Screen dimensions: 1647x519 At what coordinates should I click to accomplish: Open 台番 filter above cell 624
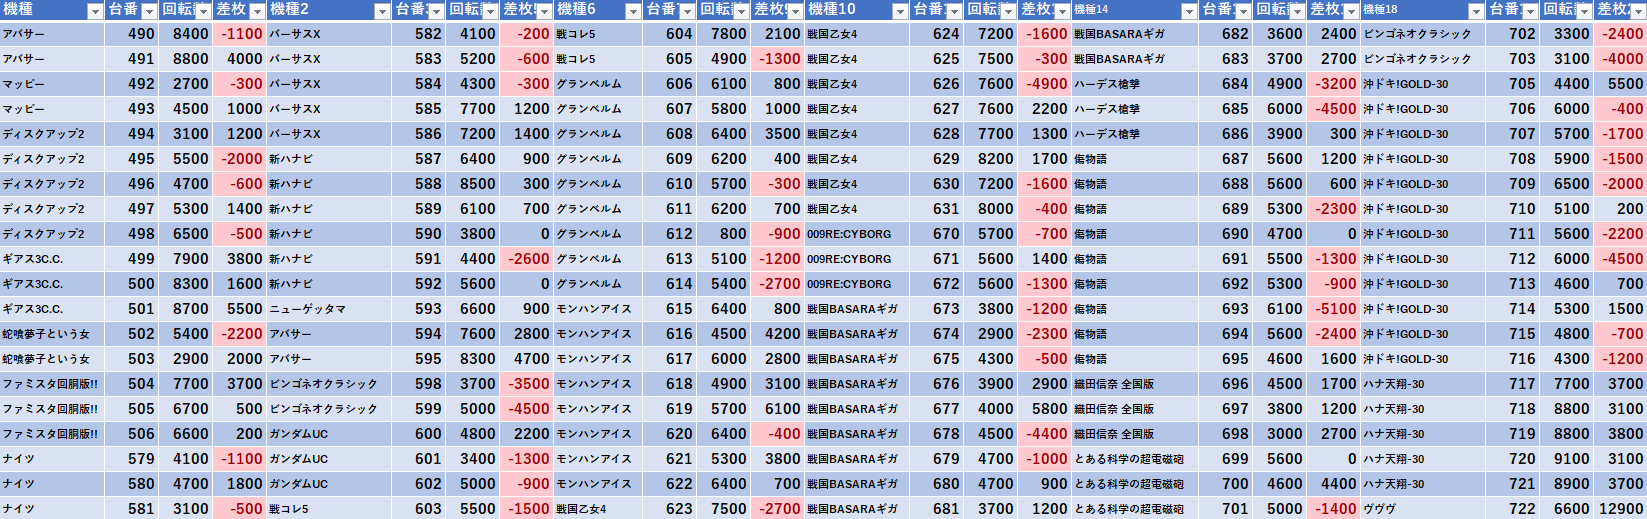point(954,11)
